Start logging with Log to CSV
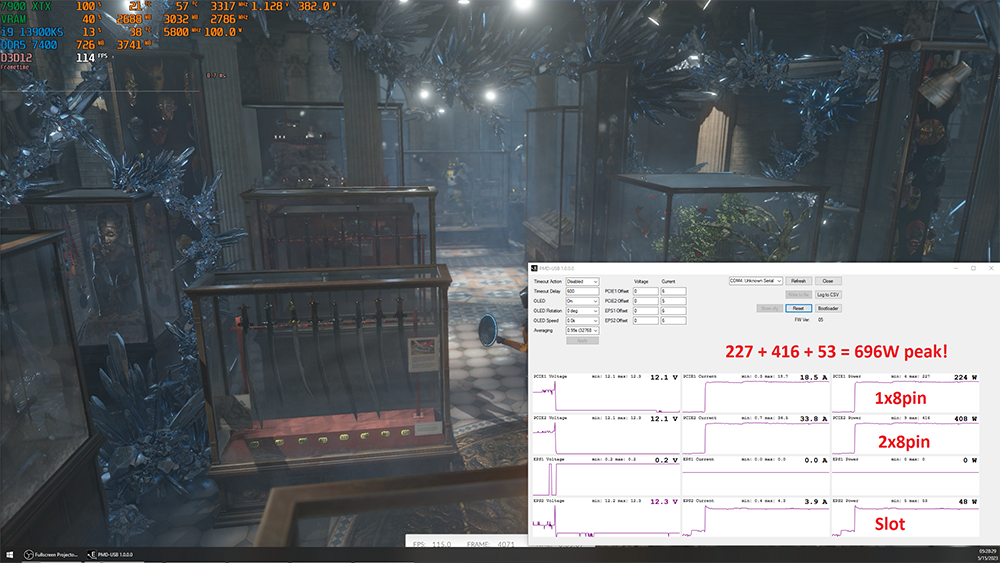Screen dimensions: 1000x563 coord(828,295)
